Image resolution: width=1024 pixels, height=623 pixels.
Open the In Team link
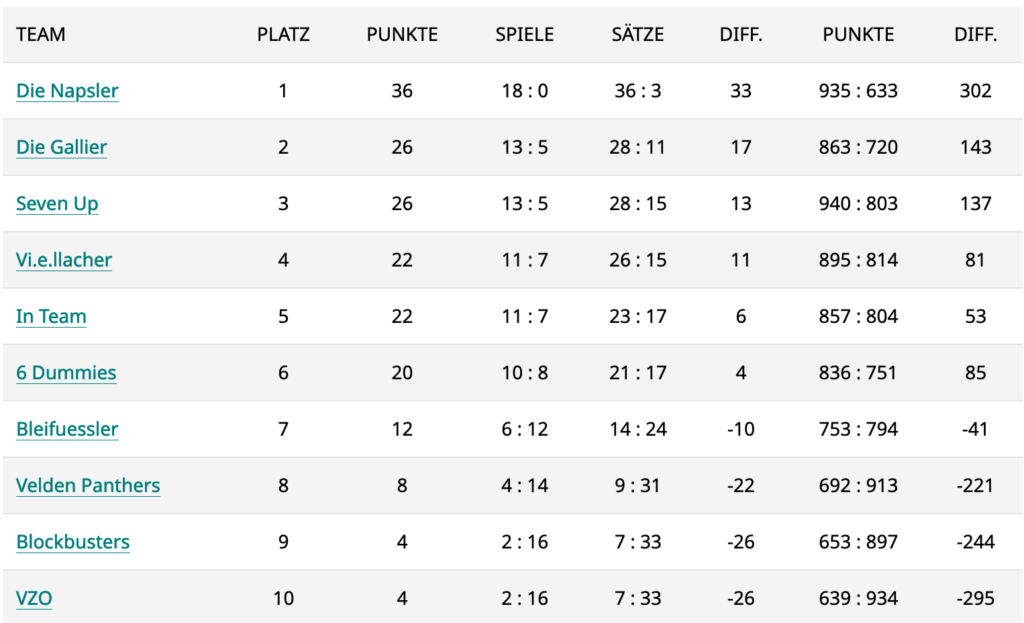pos(51,316)
